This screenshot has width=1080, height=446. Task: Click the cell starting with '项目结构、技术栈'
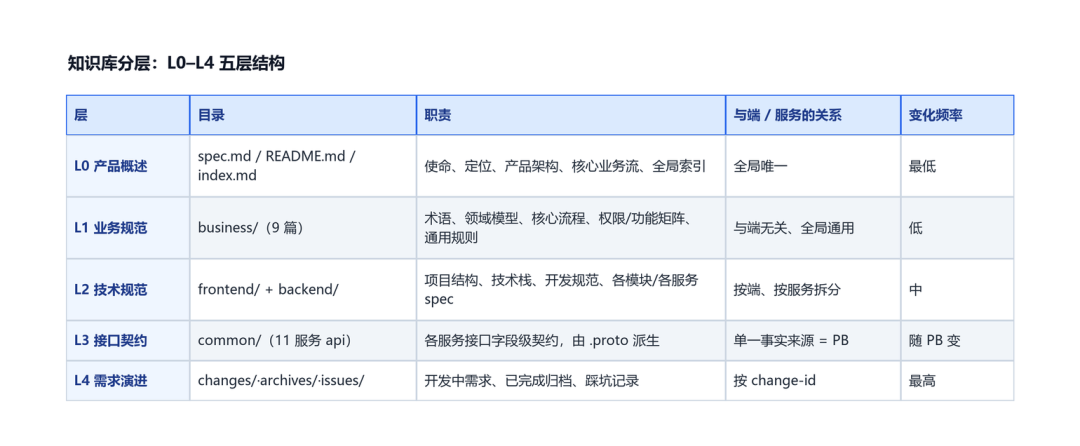coord(571,290)
